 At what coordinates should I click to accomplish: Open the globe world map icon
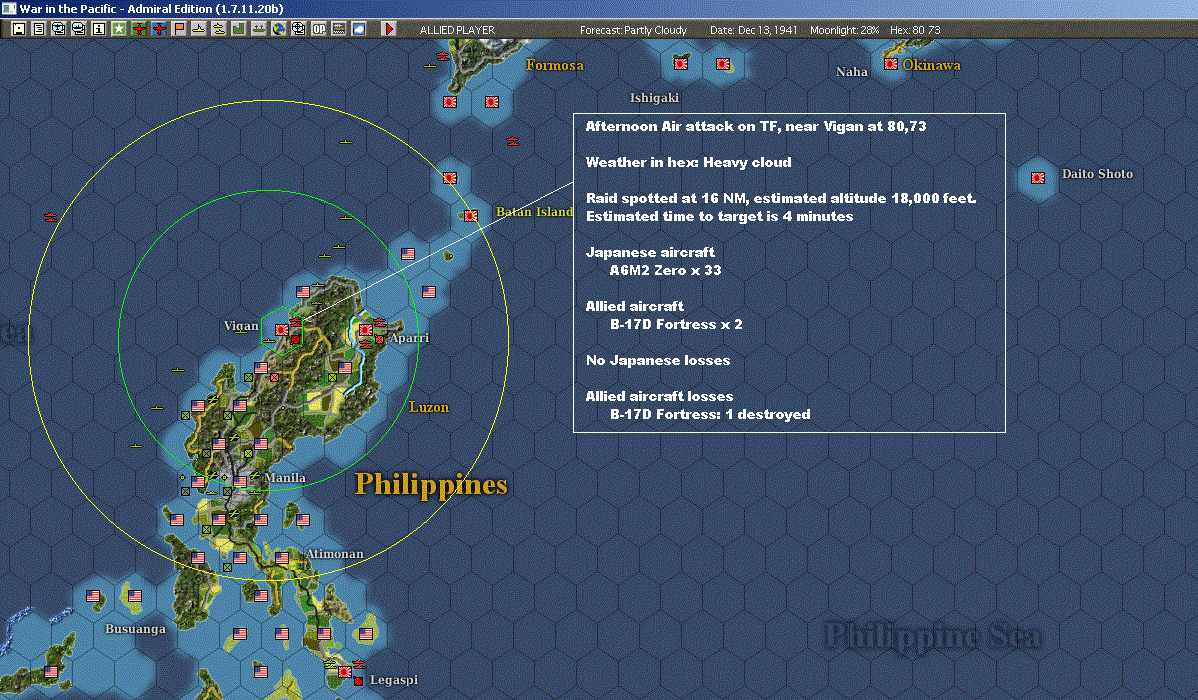coord(279,29)
